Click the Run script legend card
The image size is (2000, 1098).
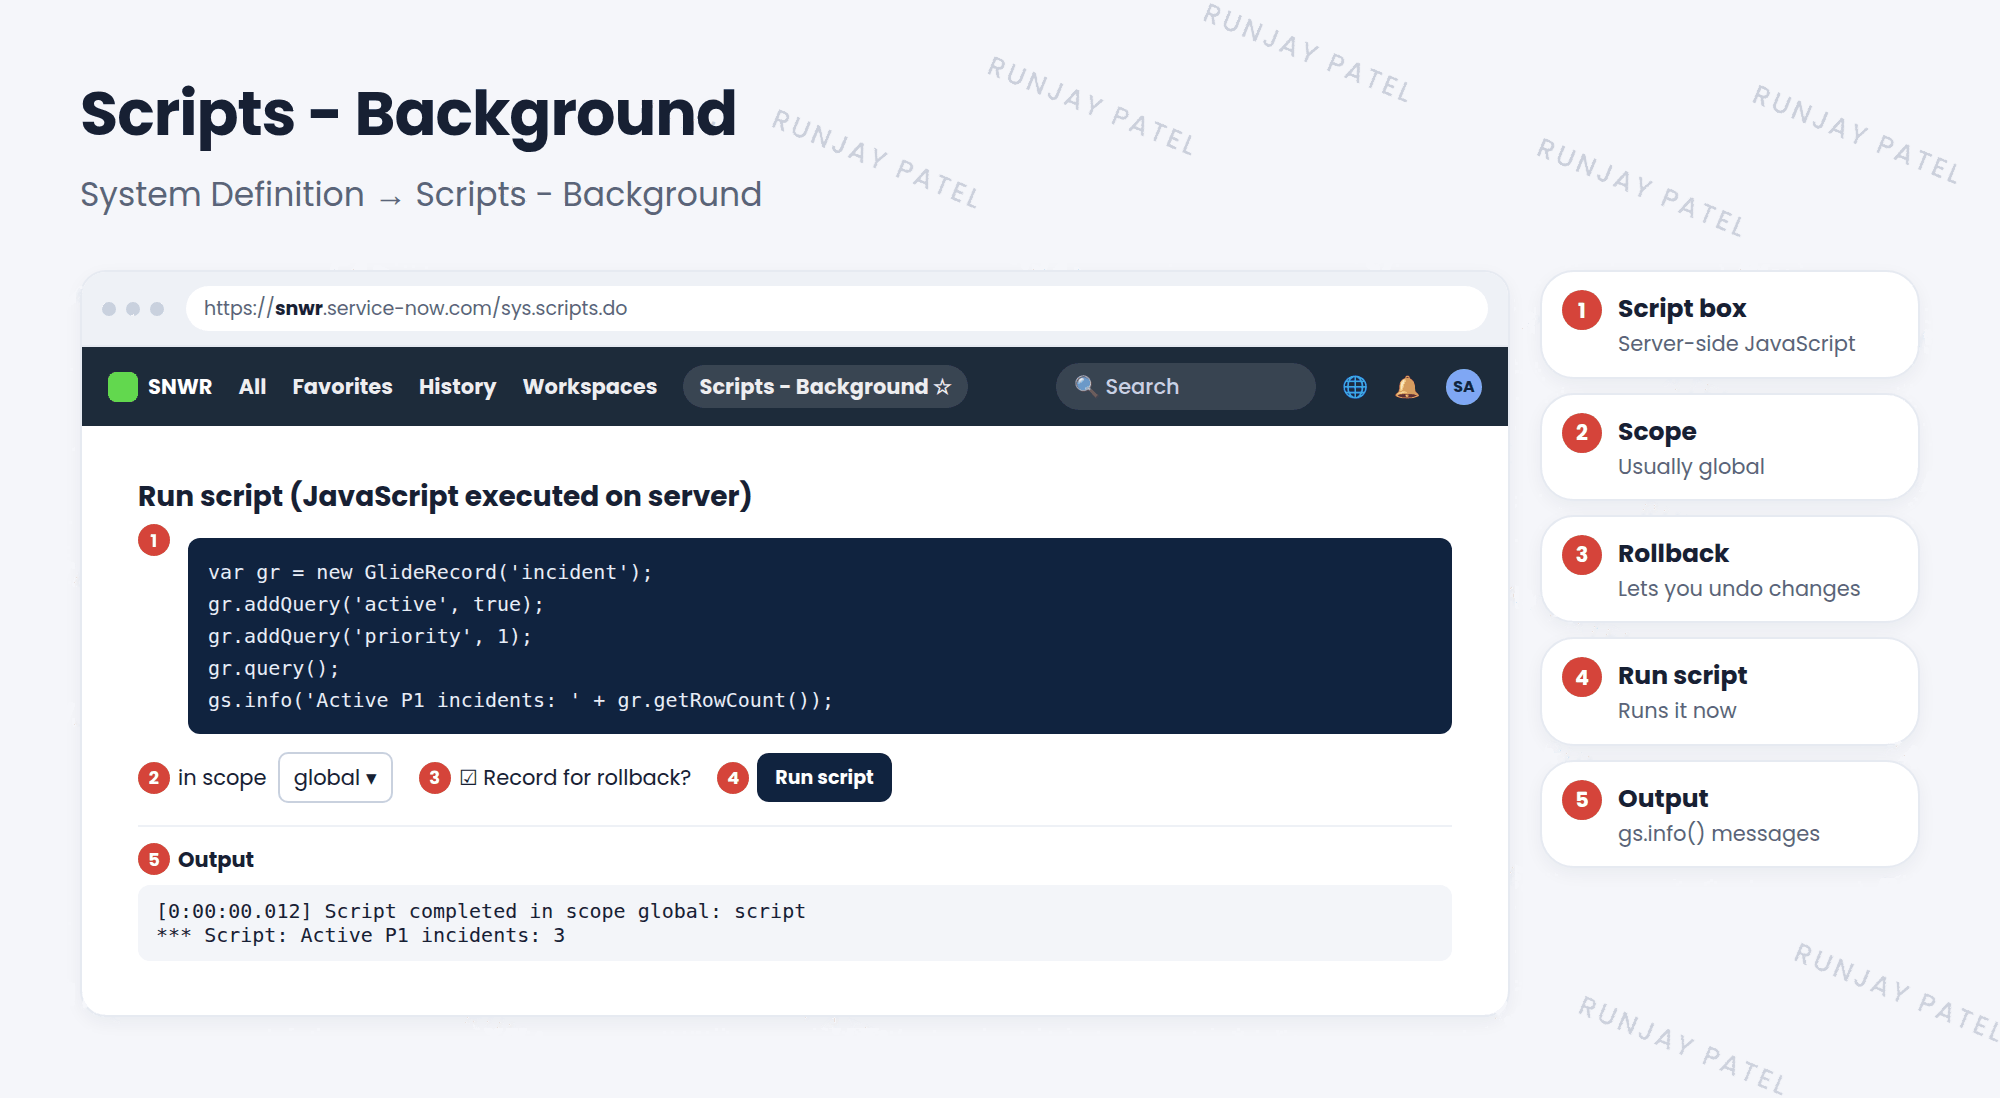tap(1729, 691)
